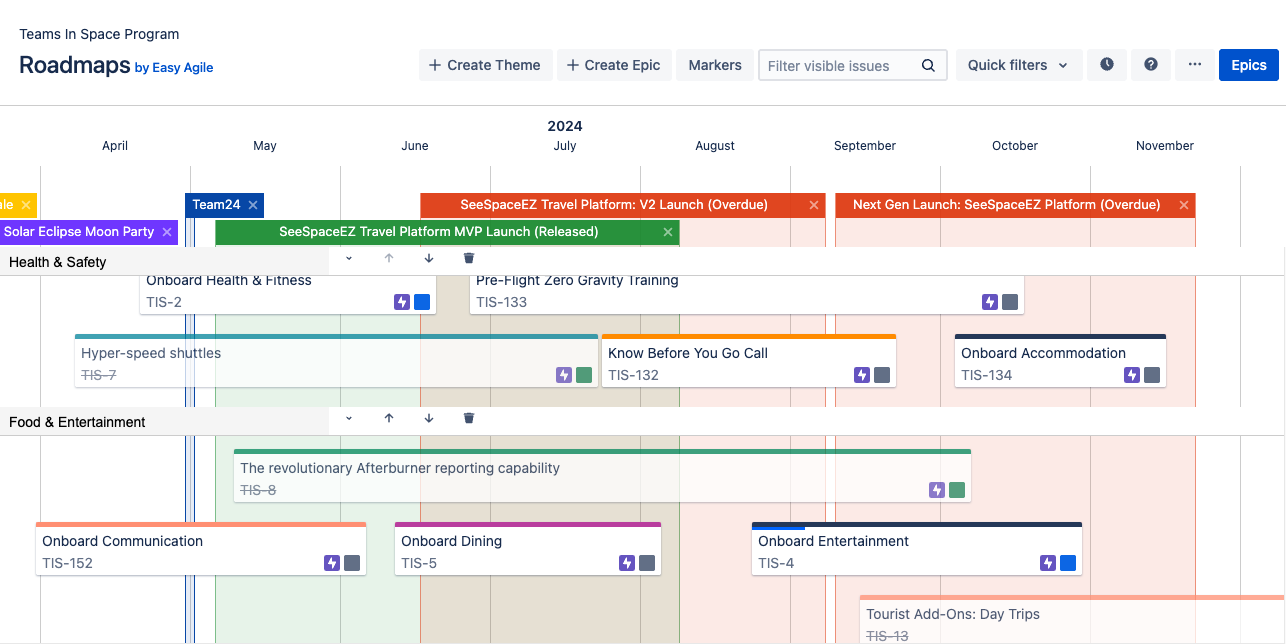Open the help question mark icon
Viewport: 1286px width, 644px height.
click(1151, 65)
